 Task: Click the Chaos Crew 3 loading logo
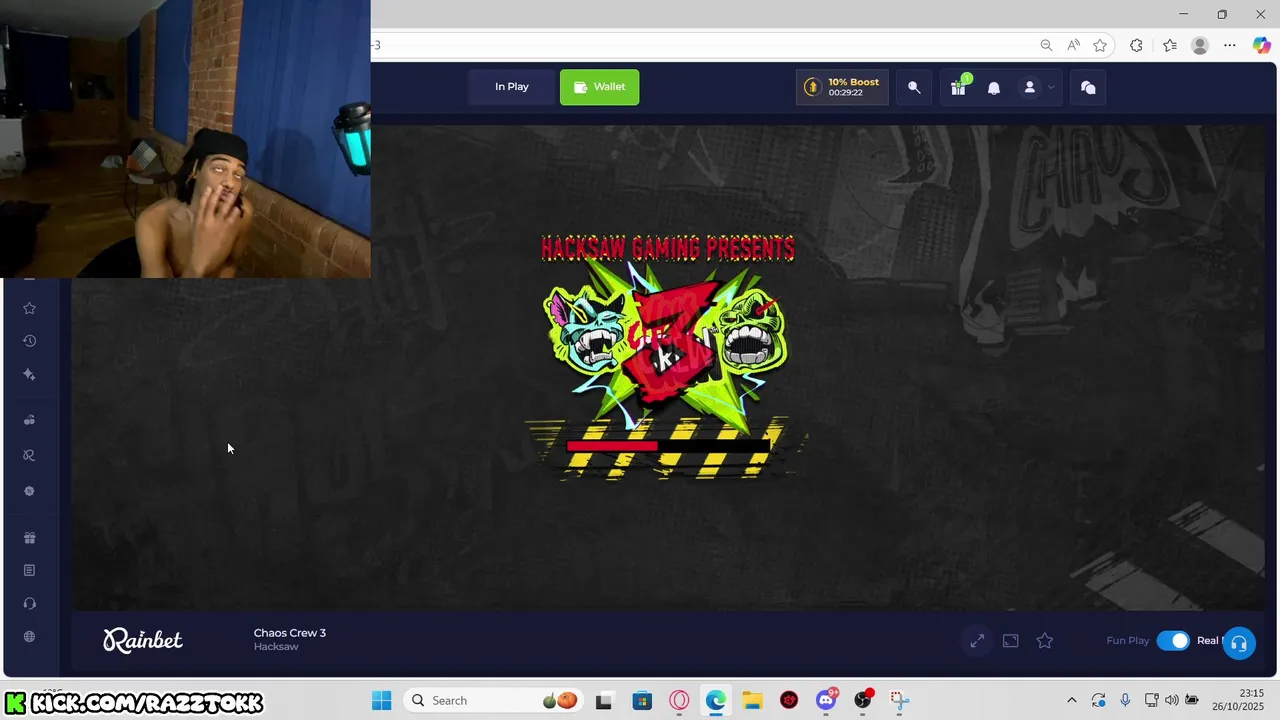[667, 345]
